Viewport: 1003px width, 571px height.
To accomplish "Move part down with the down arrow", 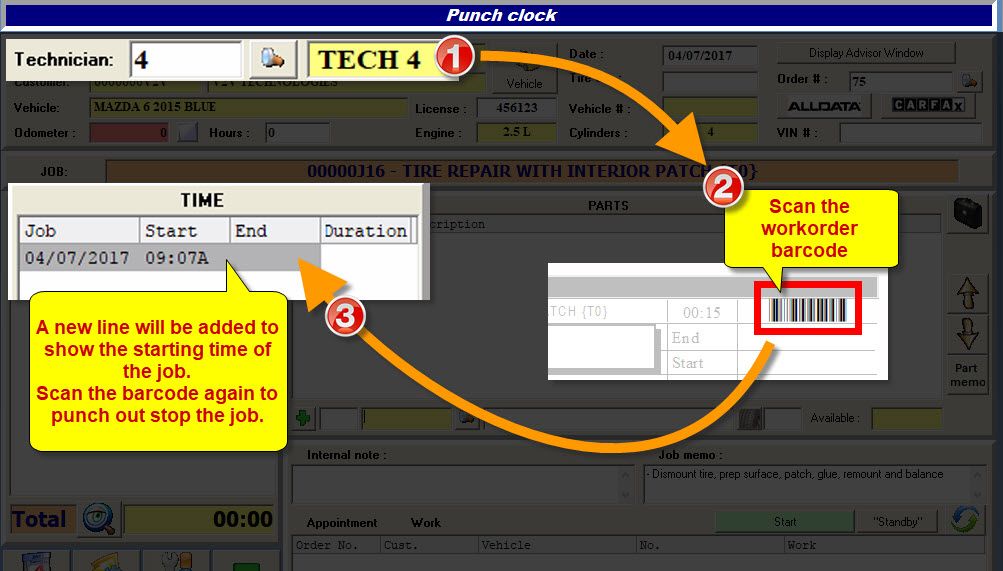I will 967,333.
